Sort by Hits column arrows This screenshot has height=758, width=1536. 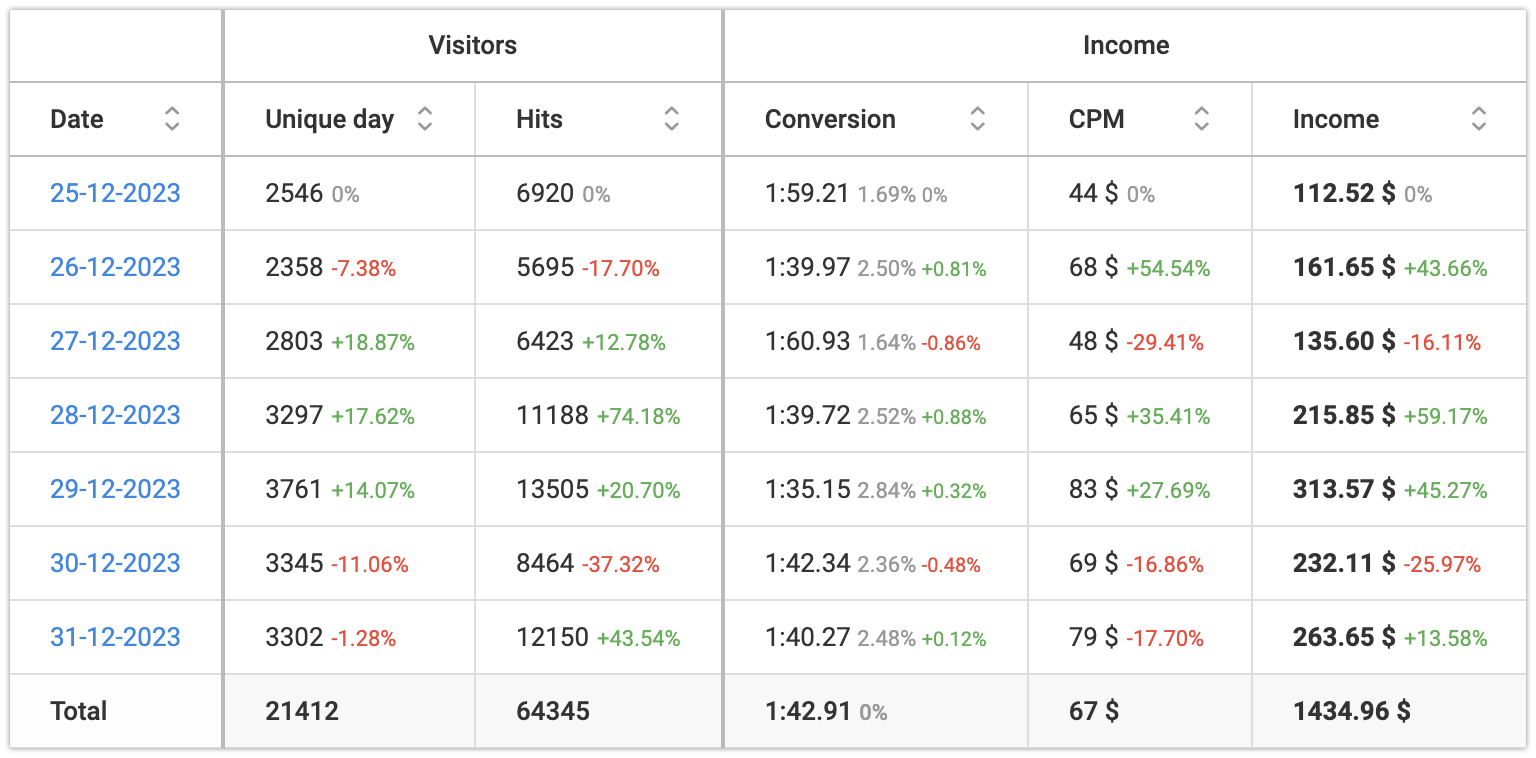672,119
